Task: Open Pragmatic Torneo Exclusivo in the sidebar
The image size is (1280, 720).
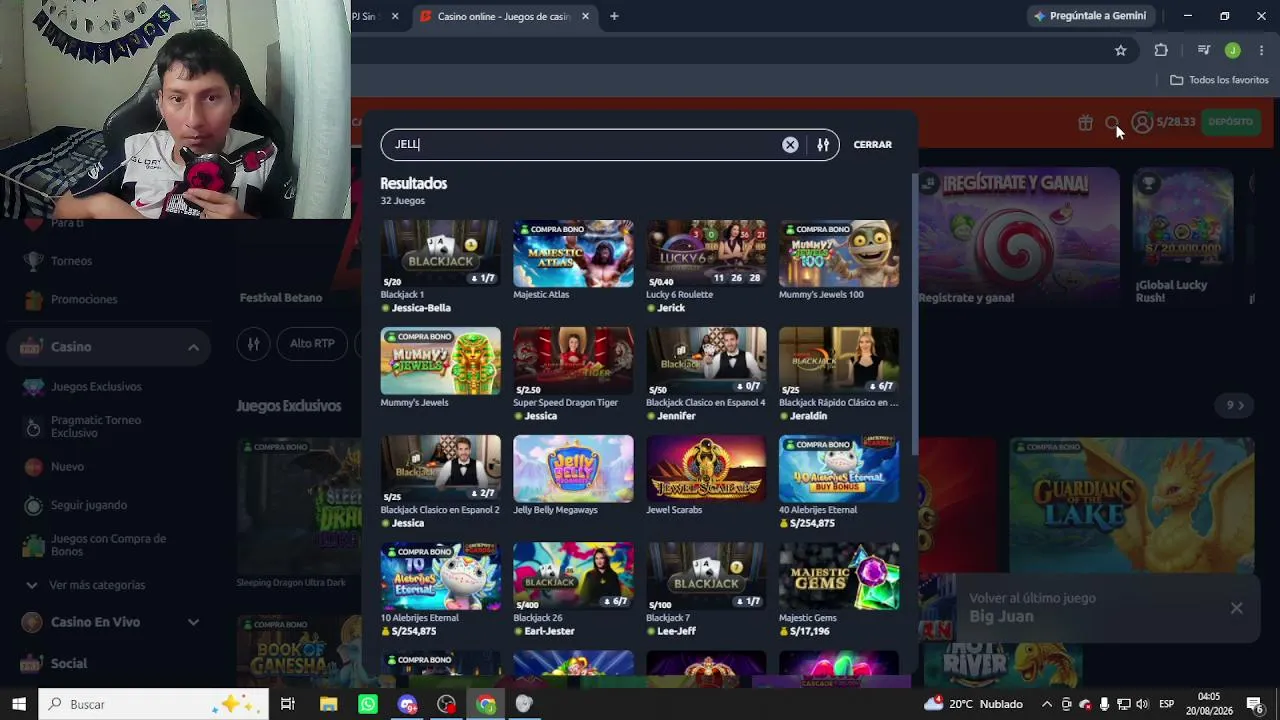Action: tap(96, 427)
